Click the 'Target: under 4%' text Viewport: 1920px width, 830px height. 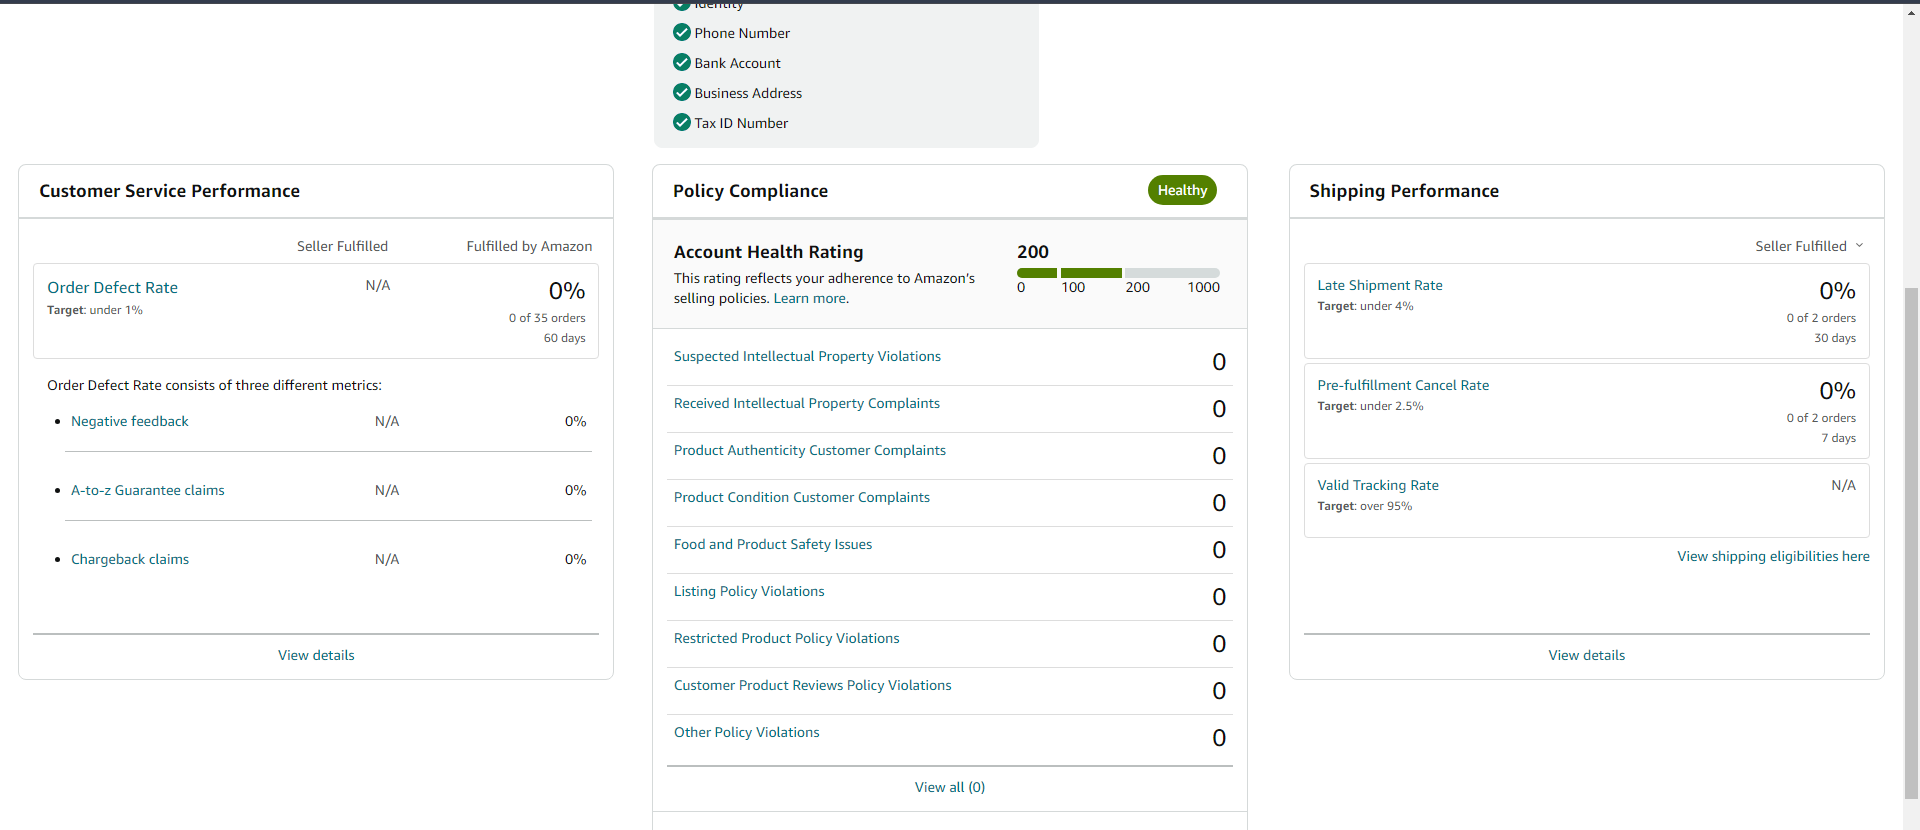point(1365,306)
